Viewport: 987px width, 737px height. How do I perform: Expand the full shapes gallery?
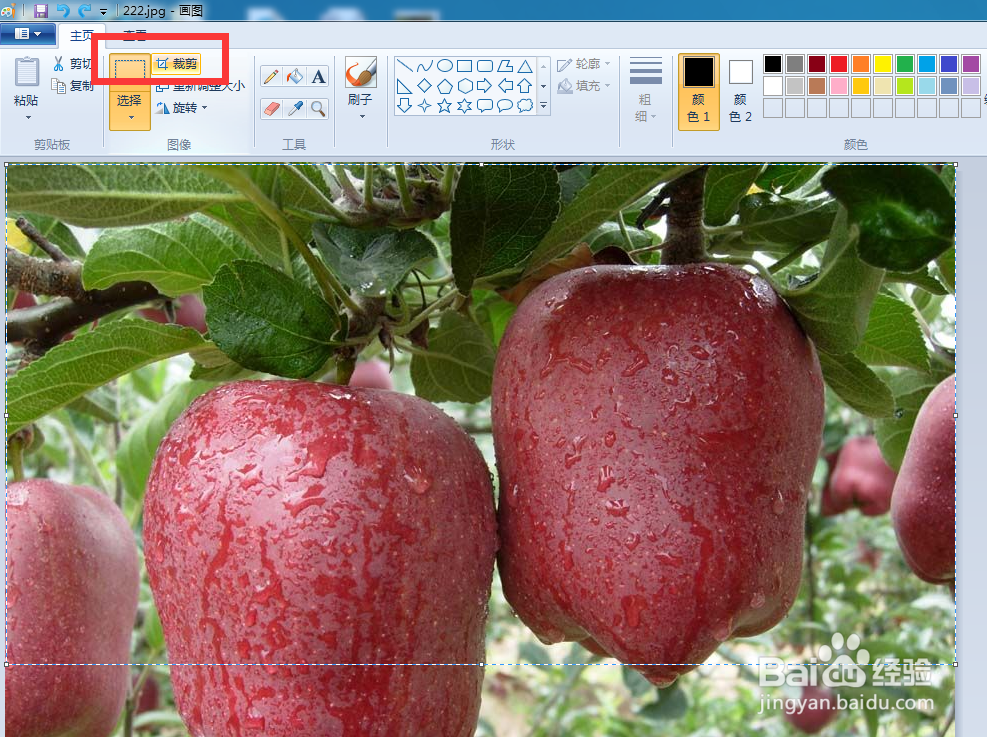click(x=544, y=106)
